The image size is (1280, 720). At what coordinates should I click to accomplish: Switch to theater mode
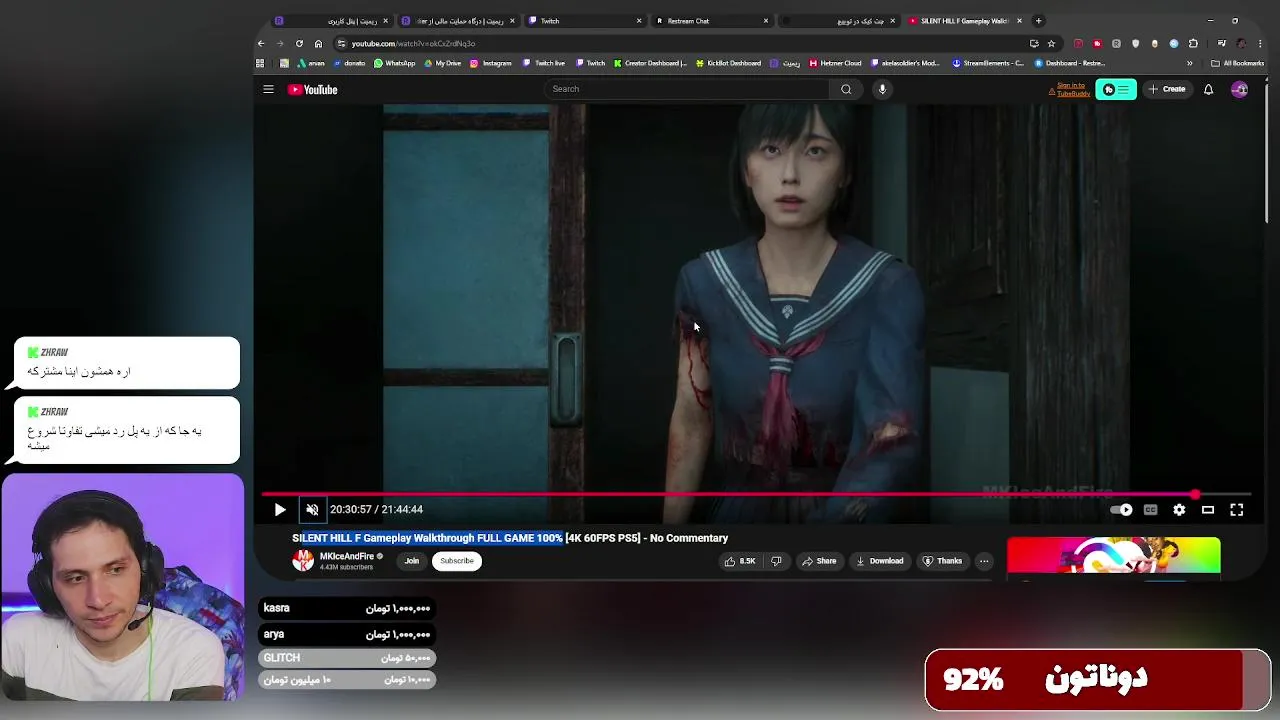coord(1208,510)
